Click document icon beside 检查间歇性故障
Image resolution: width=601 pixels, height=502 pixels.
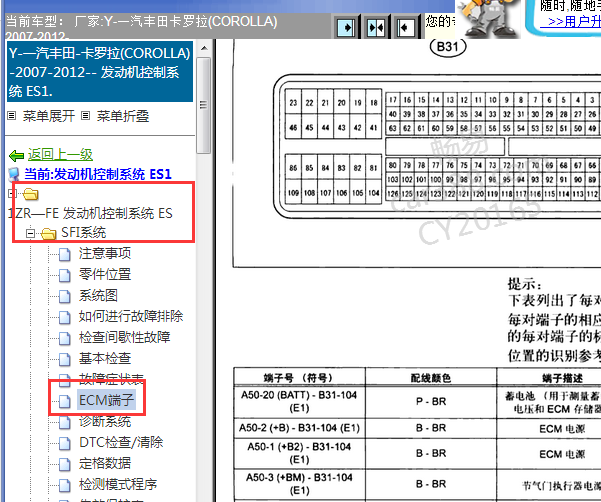point(65,338)
